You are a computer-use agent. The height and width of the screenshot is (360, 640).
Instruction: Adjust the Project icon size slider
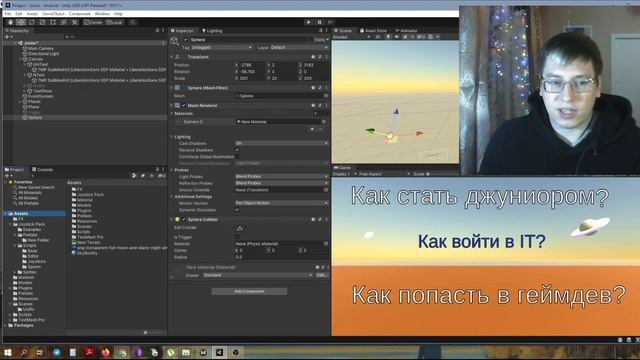pyautogui.click(x=153, y=332)
